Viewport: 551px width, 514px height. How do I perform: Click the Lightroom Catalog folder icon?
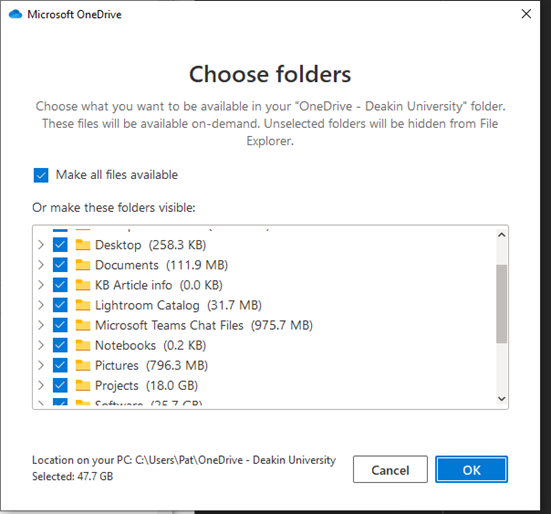83,305
